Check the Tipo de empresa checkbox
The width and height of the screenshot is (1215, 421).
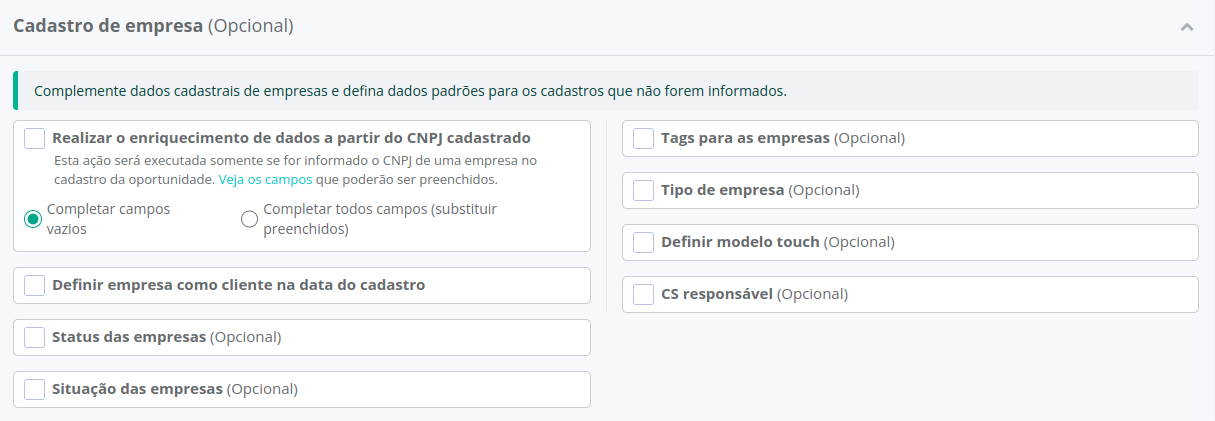[644, 190]
